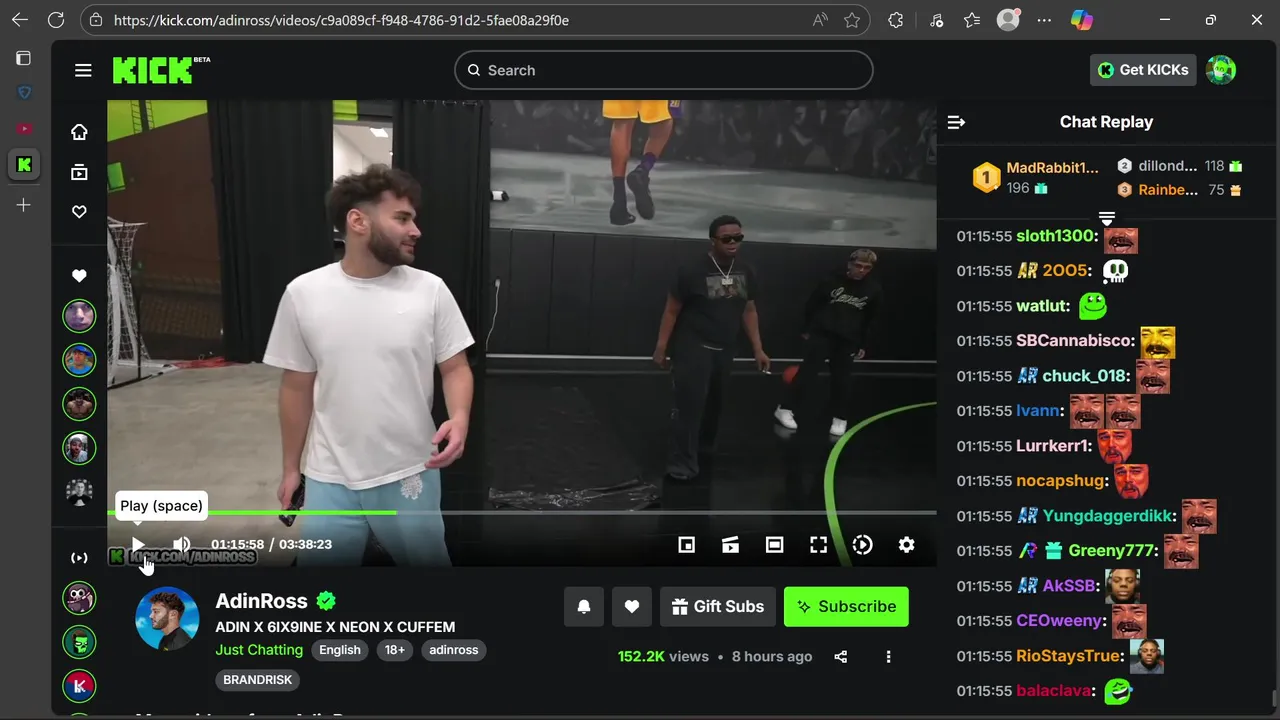
Task: Open user profile avatar menu
Action: (1221, 70)
